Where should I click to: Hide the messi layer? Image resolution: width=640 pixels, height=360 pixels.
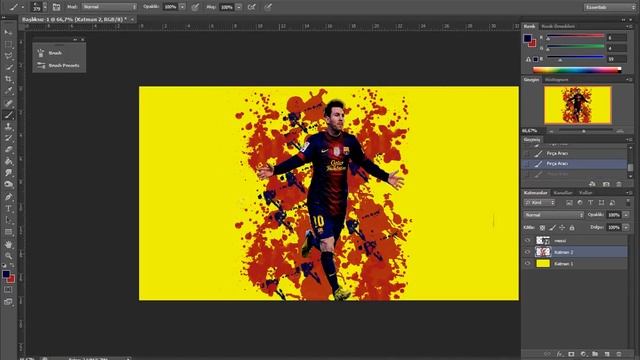[527, 240]
